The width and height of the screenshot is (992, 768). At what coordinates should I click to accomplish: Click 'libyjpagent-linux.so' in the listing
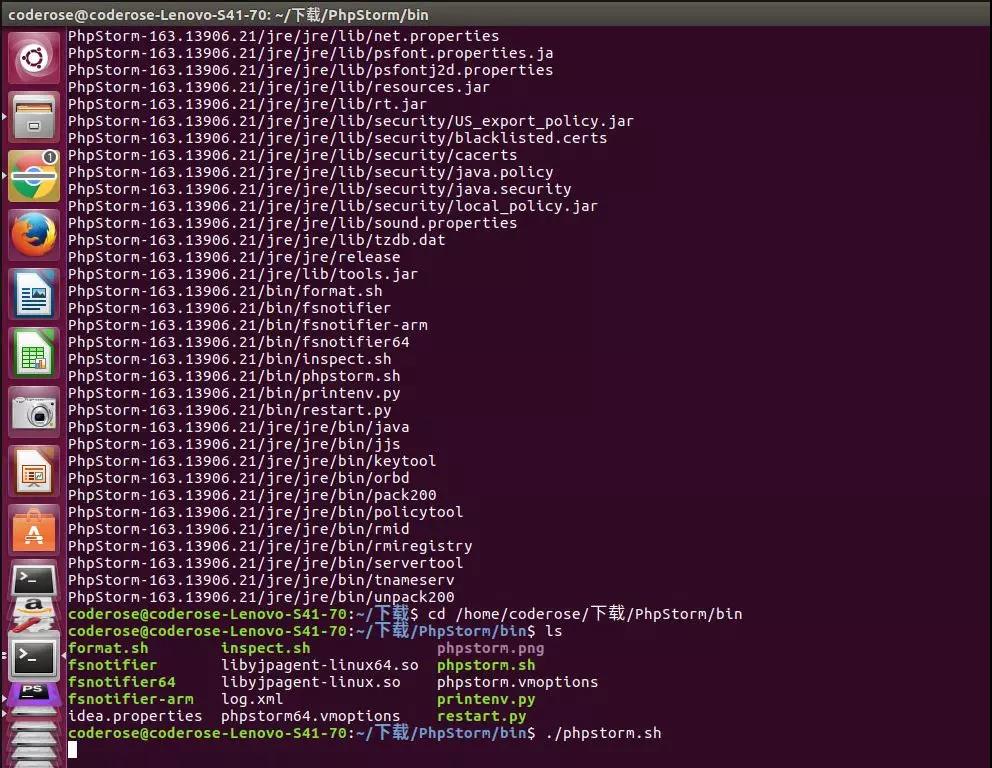pyautogui.click(x=311, y=682)
